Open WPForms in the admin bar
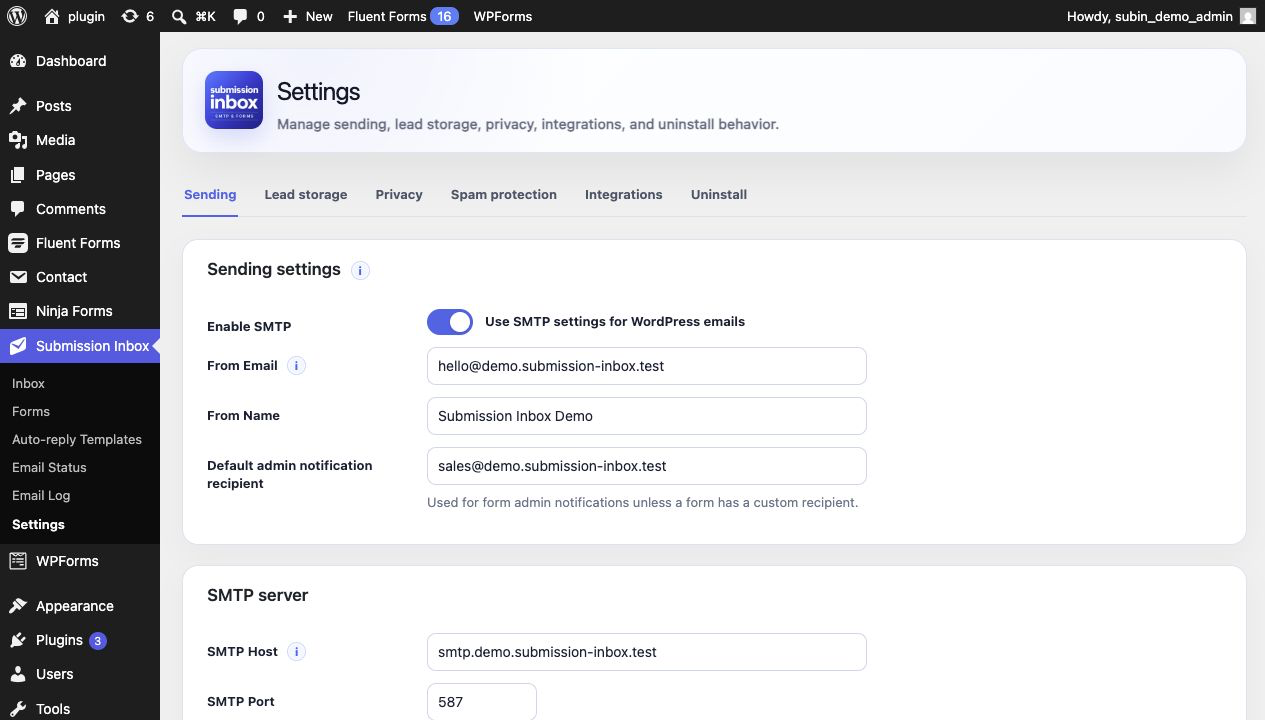This screenshot has width=1265, height=720. tap(503, 16)
